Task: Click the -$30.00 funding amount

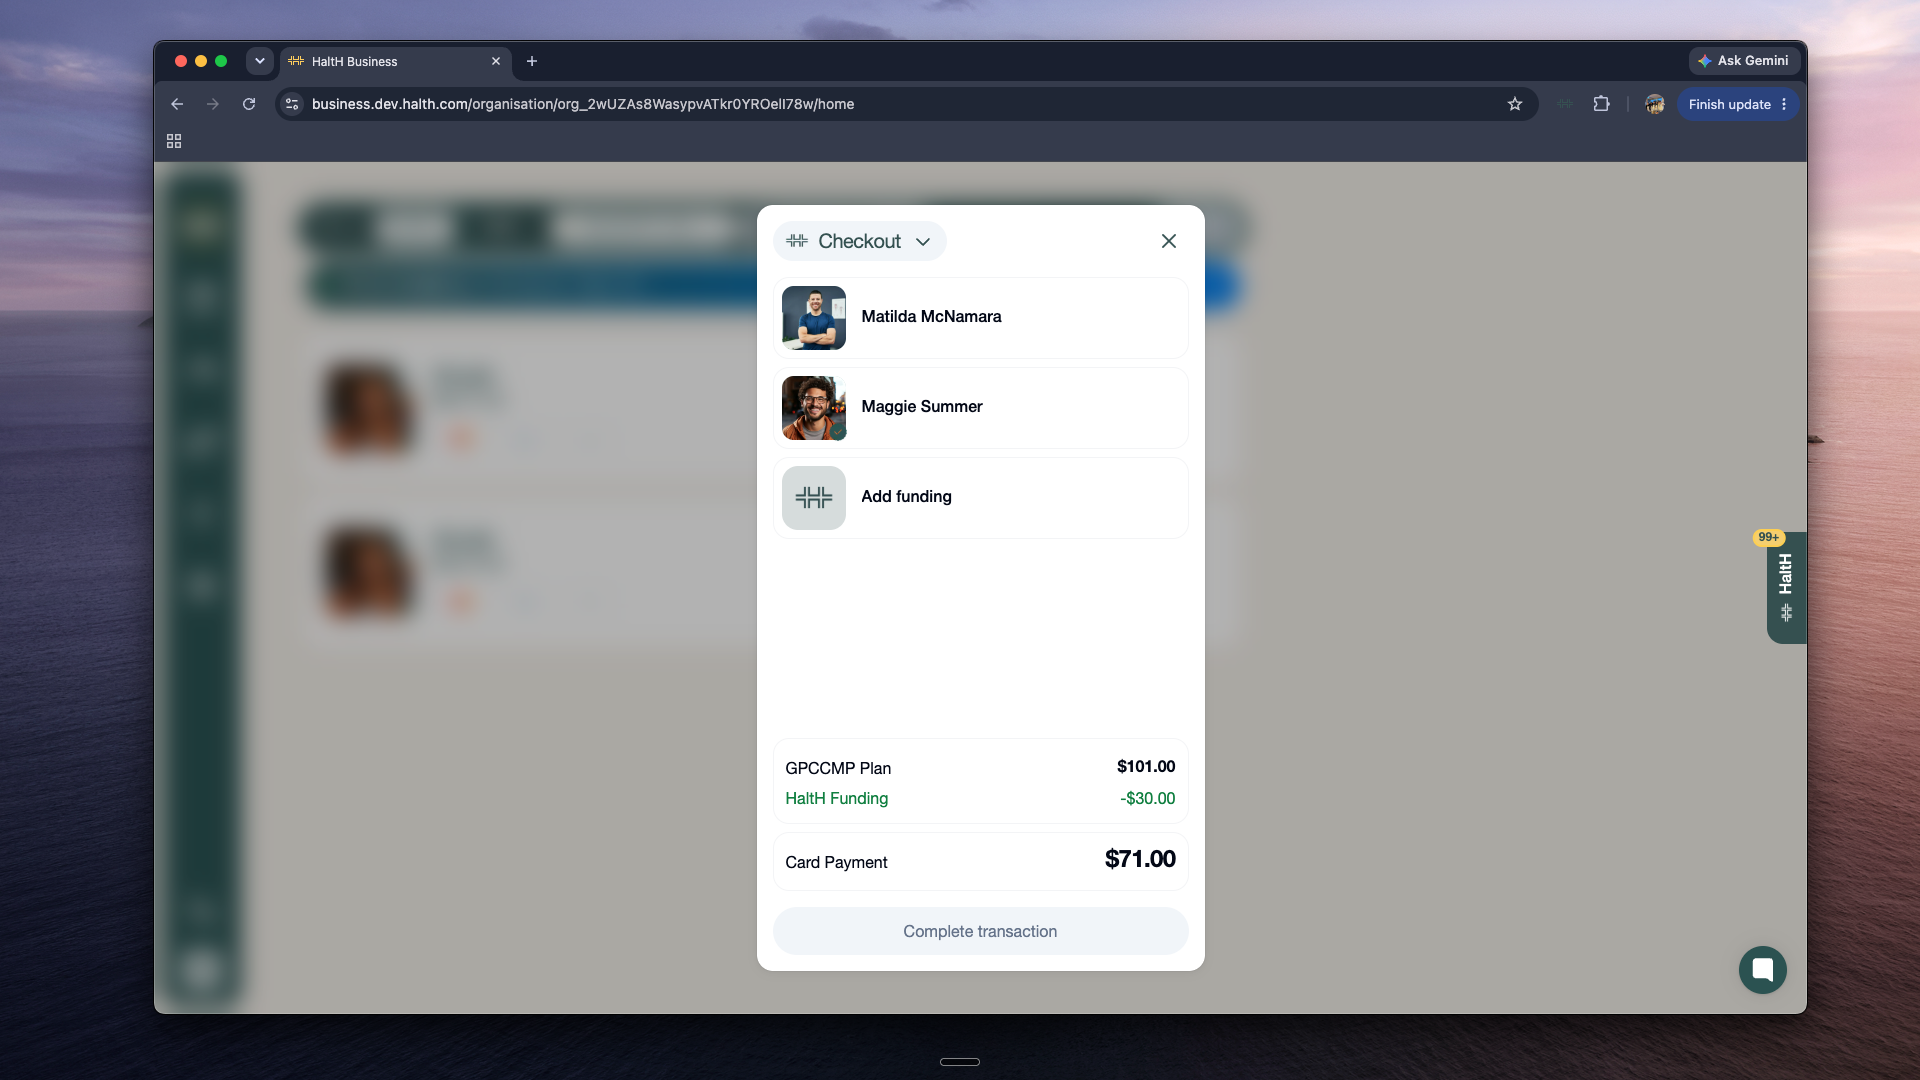Action: (x=1147, y=798)
